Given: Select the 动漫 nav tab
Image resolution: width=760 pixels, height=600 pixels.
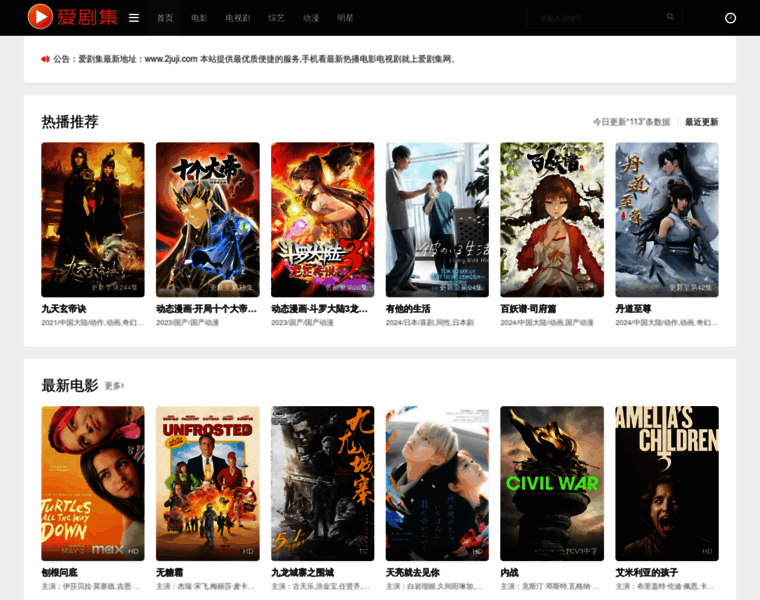Looking at the screenshot, I should (x=311, y=18).
